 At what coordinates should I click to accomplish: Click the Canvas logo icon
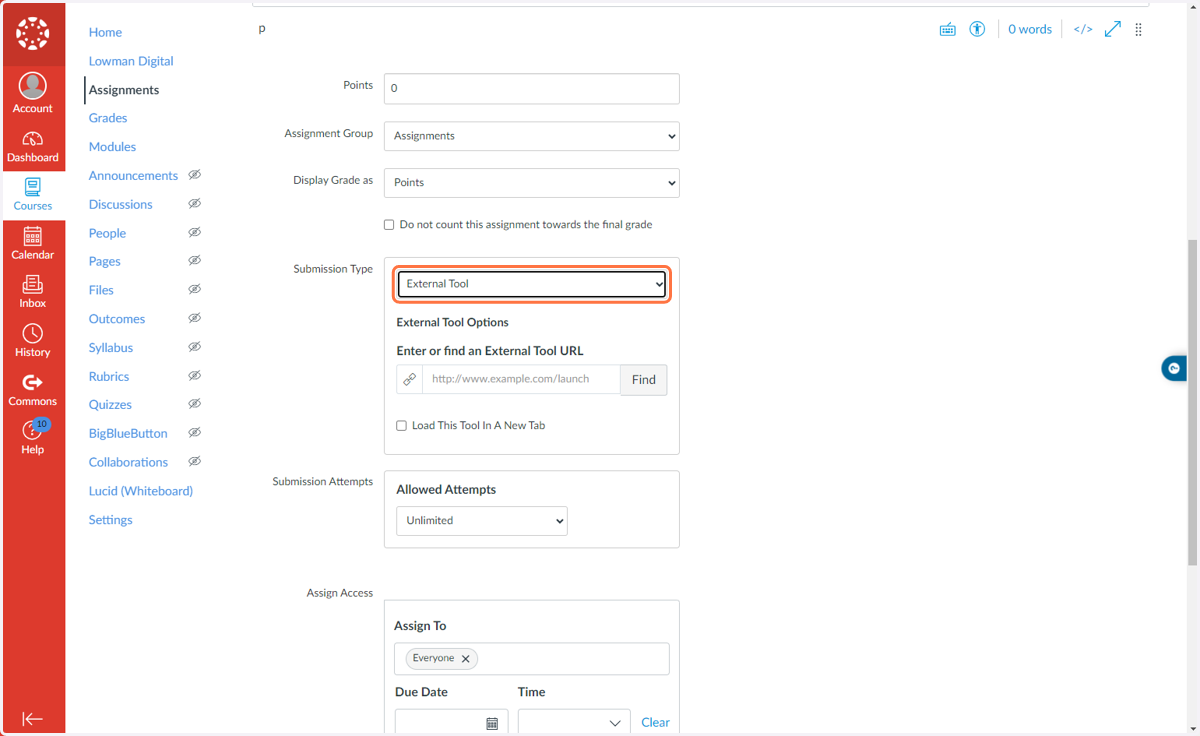pyautogui.click(x=32, y=33)
